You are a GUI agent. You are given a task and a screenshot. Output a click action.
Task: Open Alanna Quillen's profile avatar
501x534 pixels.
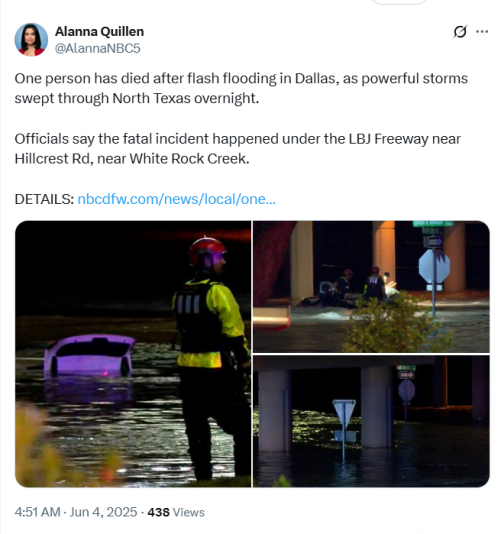pos(31,40)
